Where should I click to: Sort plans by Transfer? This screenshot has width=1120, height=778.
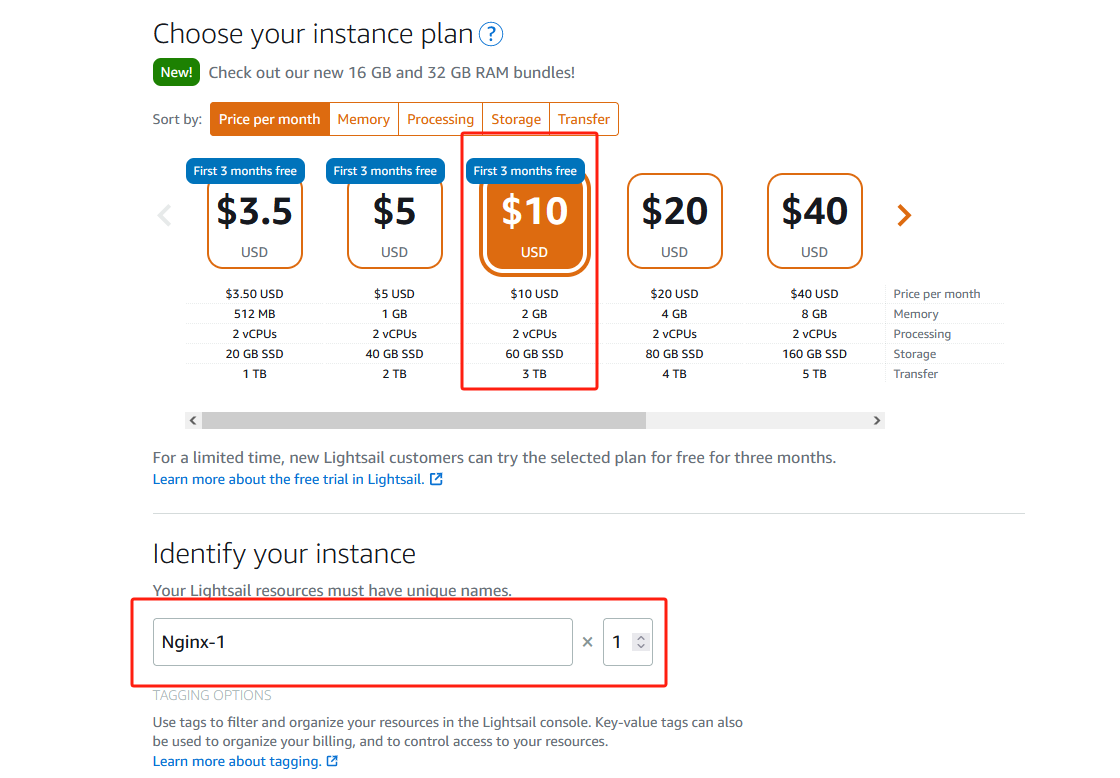584,119
